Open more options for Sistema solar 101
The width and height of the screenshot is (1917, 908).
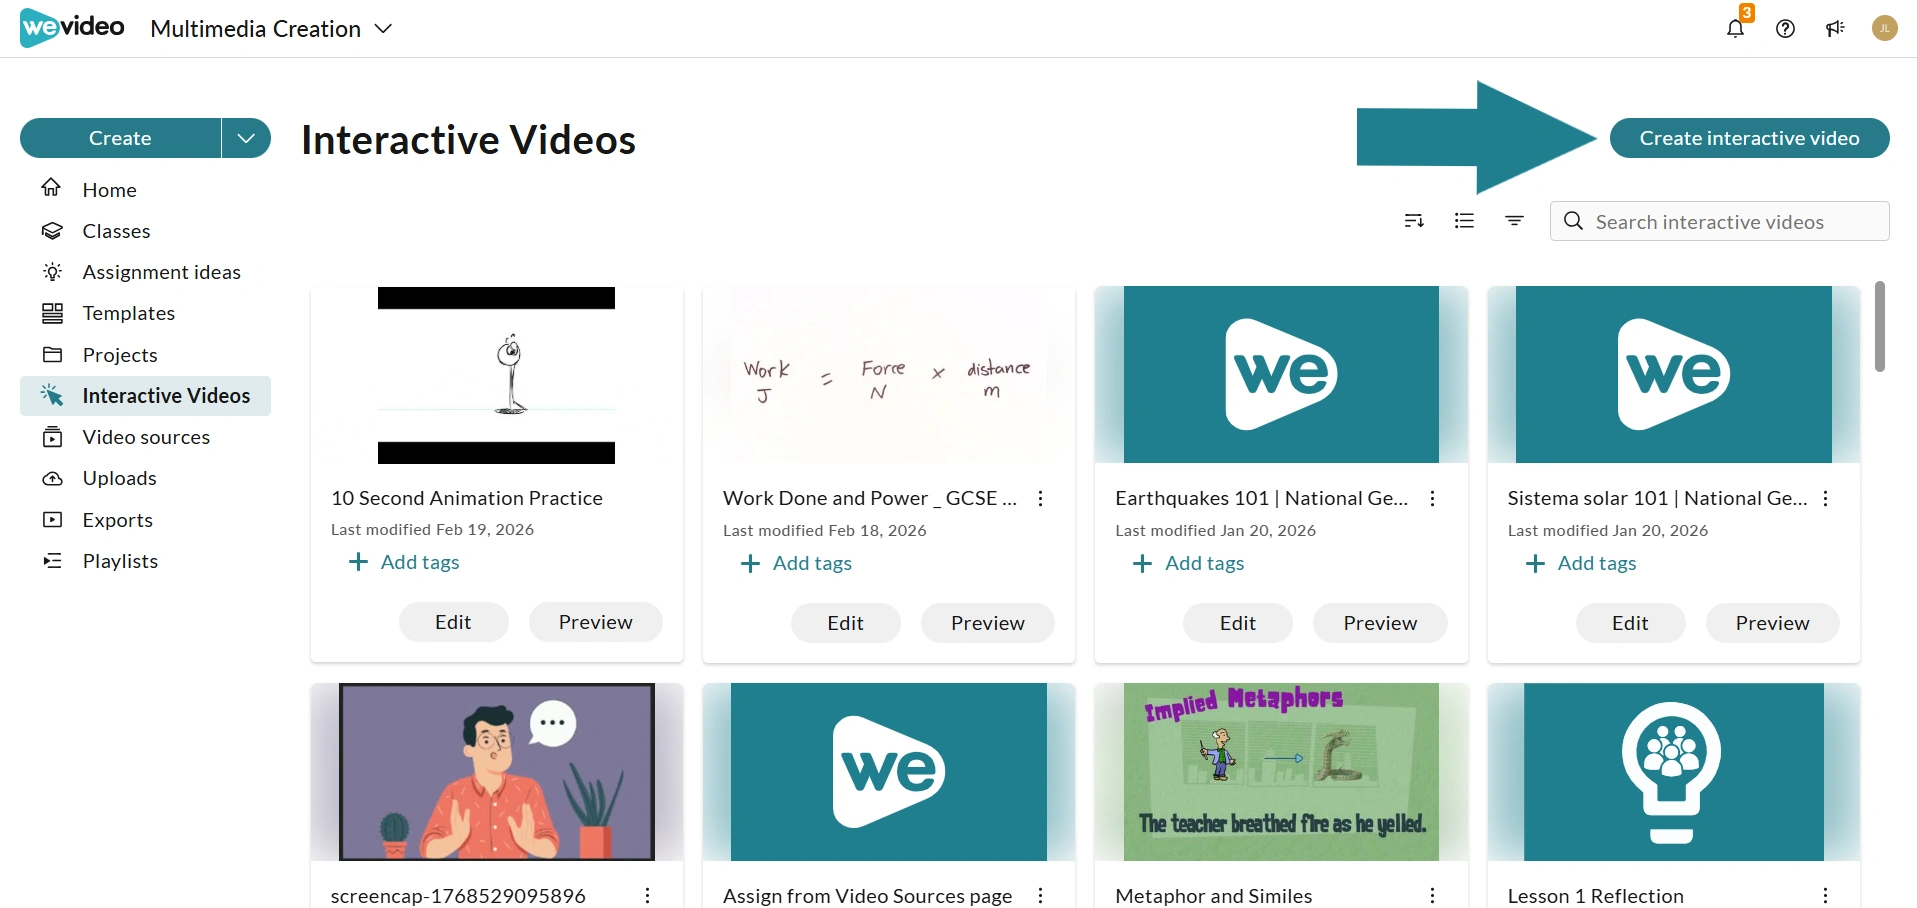(x=1825, y=498)
